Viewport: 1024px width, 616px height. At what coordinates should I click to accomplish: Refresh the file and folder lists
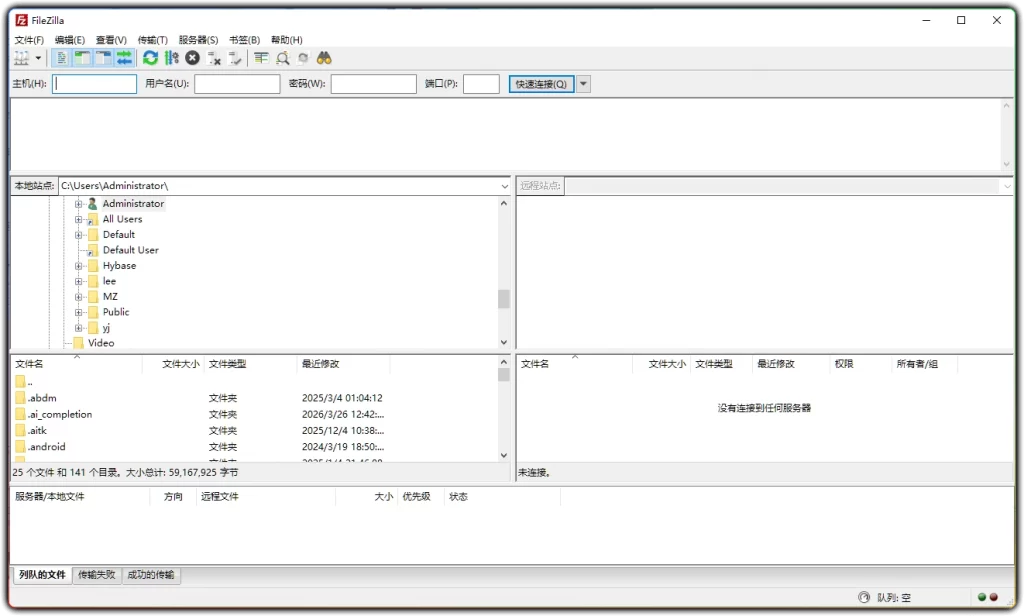point(150,57)
